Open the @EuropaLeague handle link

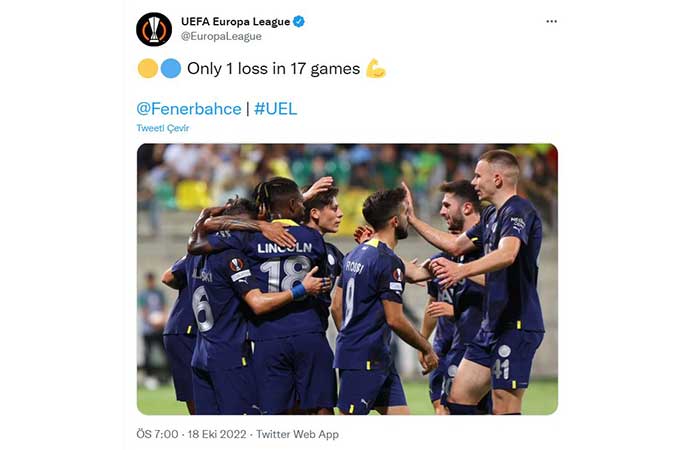tap(221, 37)
